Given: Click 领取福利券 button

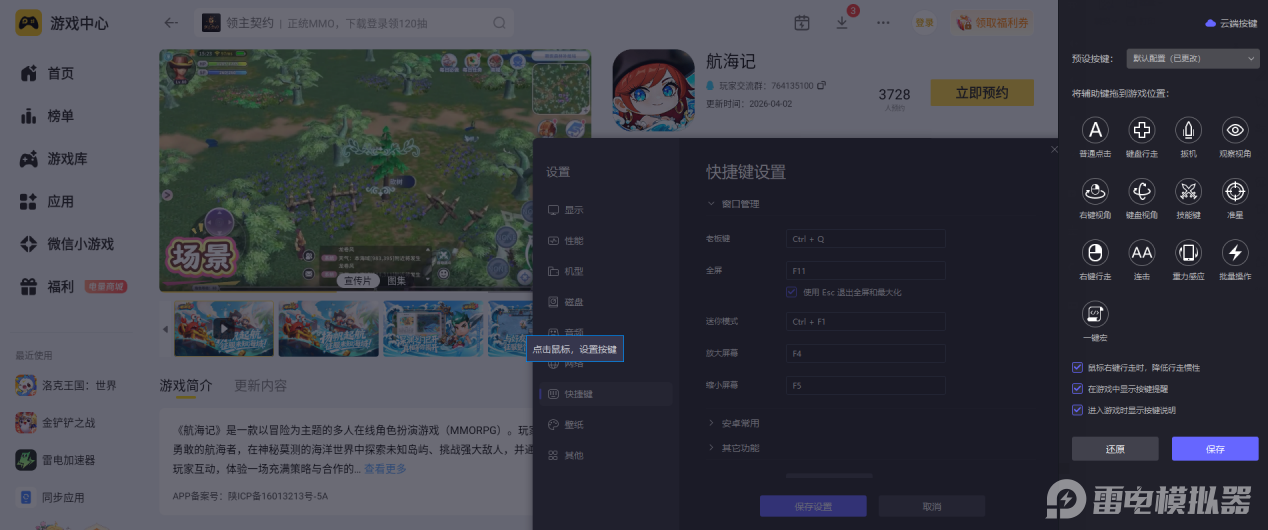Looking at the screenshot, I should coord(992,22).
